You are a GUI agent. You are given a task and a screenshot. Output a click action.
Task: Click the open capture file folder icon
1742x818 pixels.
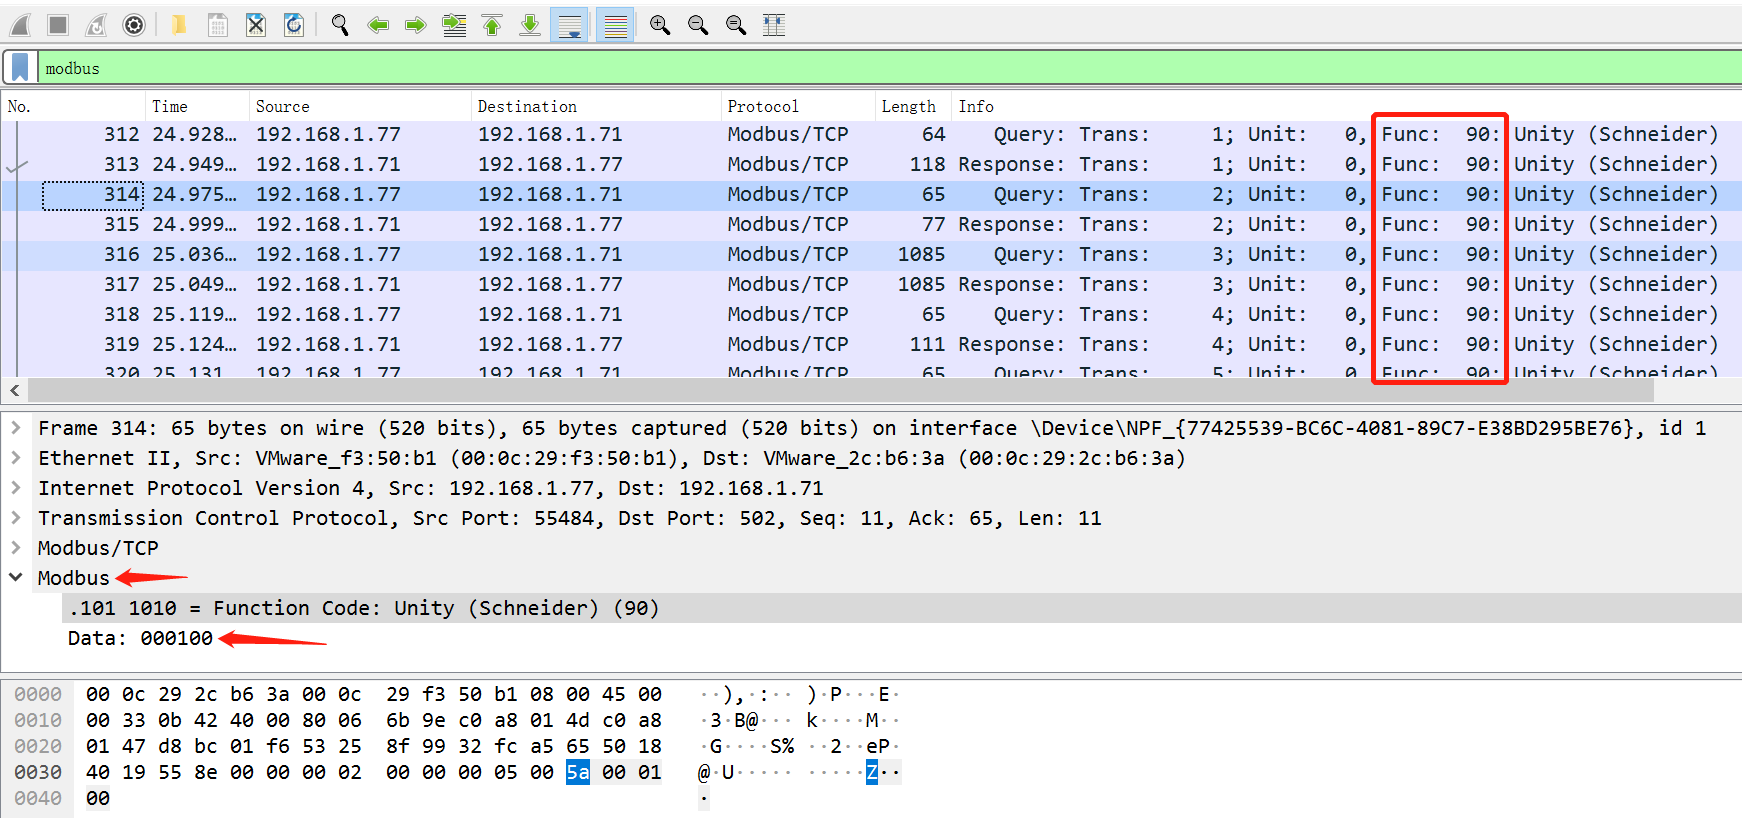click(179, 25)
